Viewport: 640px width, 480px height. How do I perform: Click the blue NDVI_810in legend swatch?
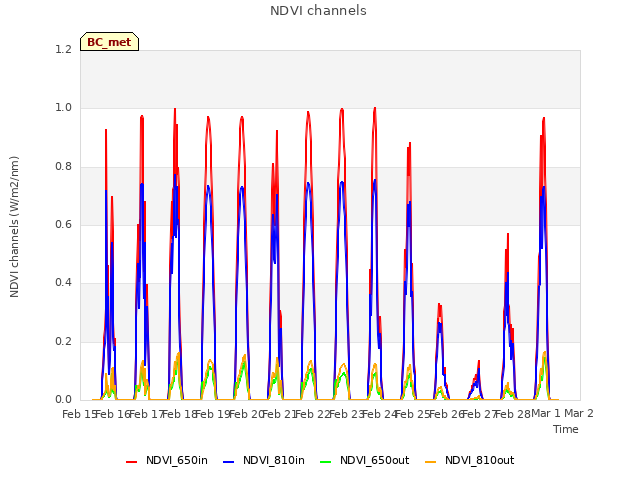(x=229, y=462)
